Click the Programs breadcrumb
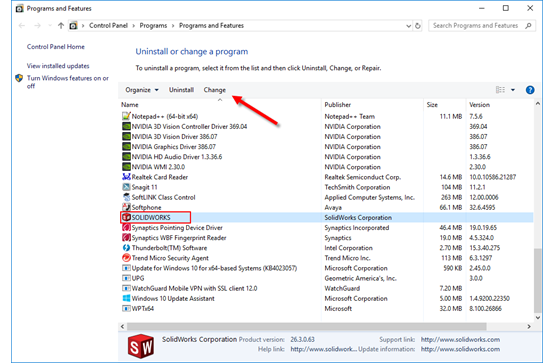555x363 pixels. [153, 25]
